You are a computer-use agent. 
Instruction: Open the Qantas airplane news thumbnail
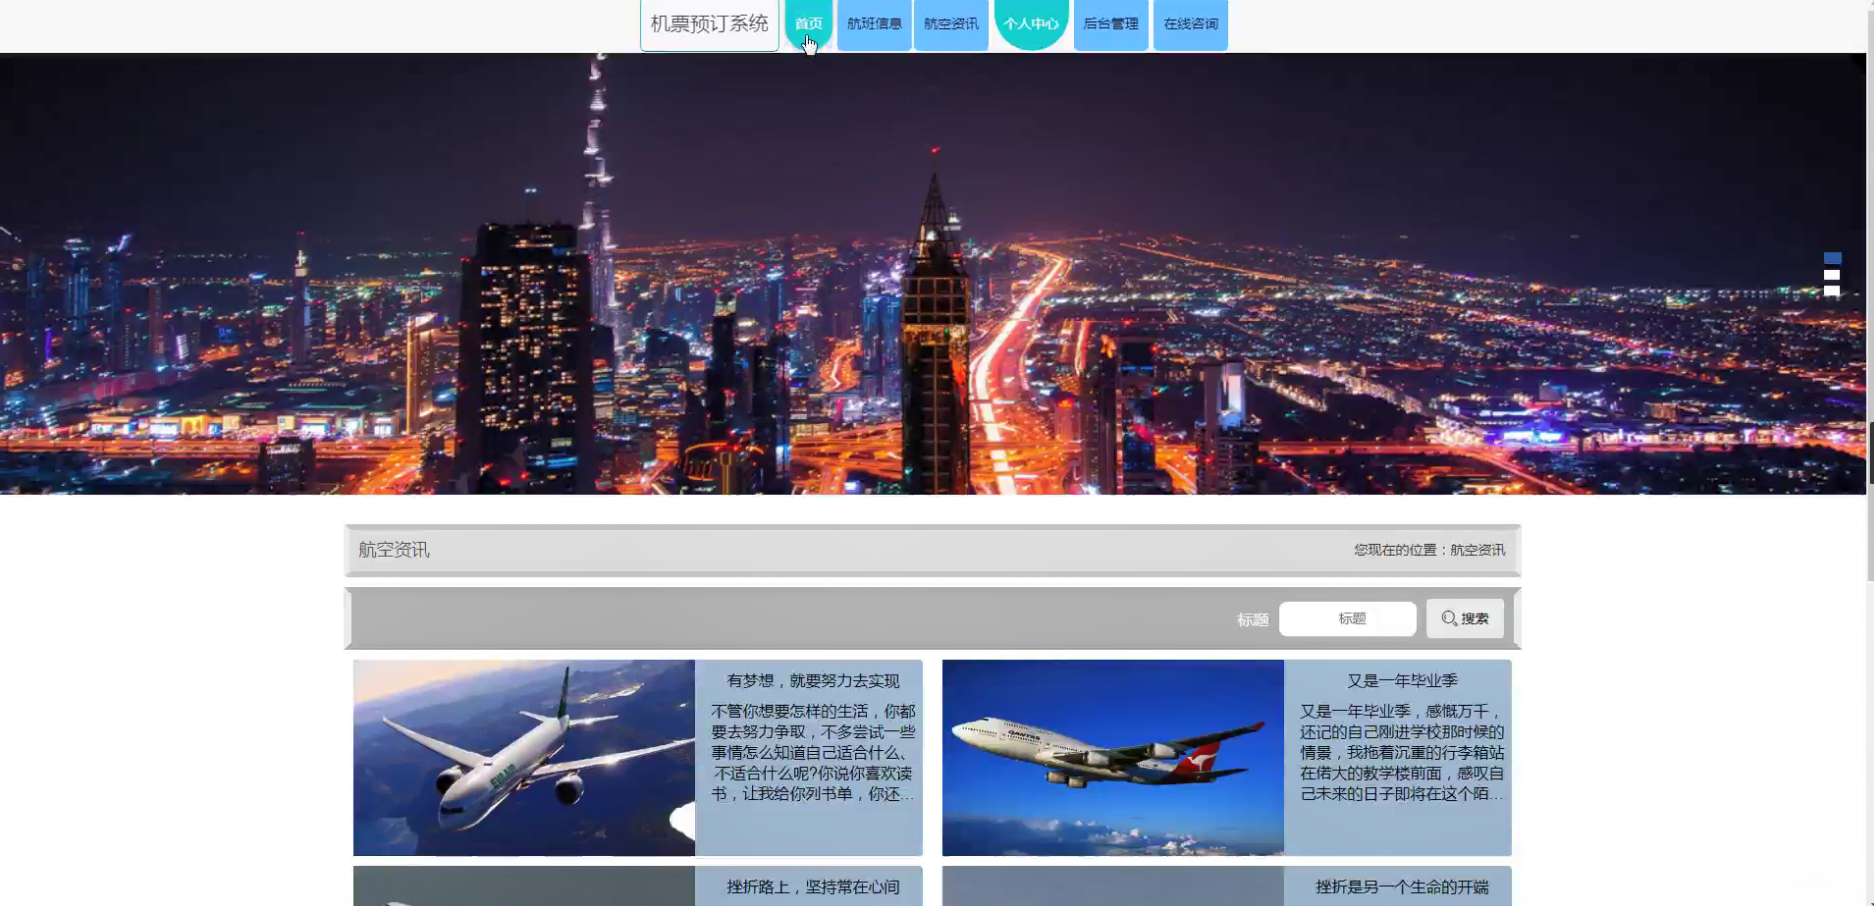point(1113,758)
